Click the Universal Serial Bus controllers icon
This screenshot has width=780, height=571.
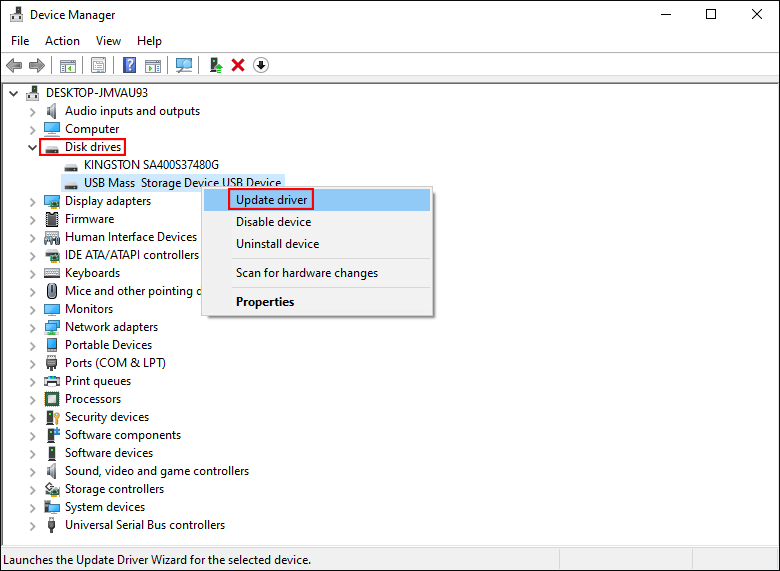pyautogui.click(x=51, y=525)
